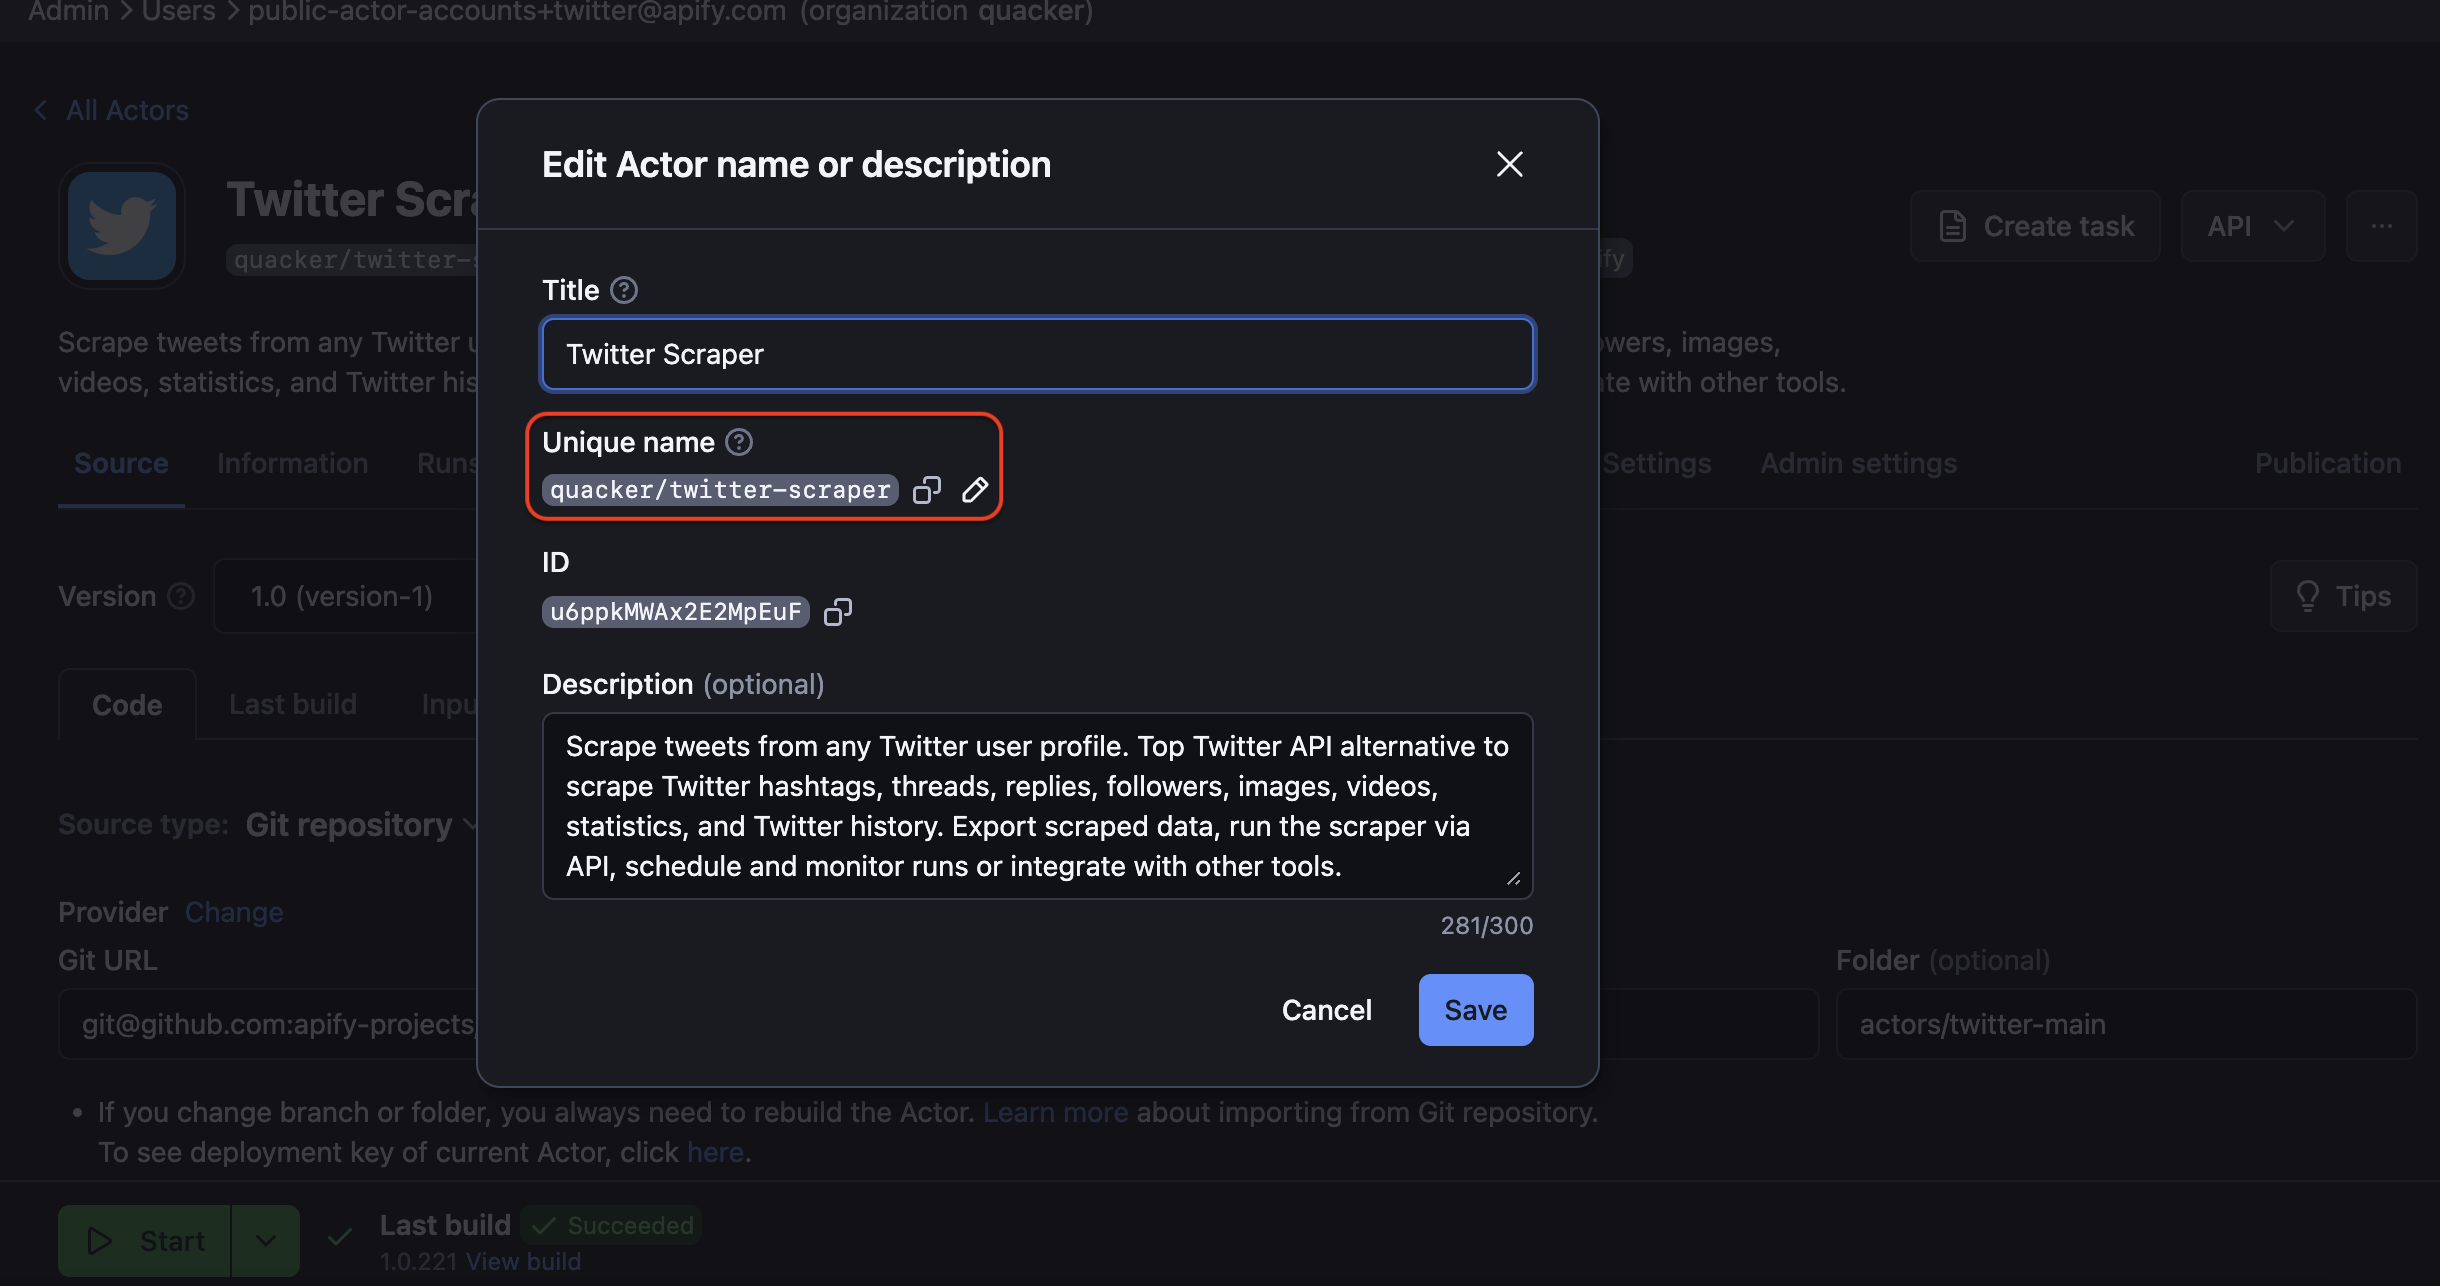The image size is (2440, 1286).
Task: Click the Twitter Scraper actor logo
Action: click(x=121, y=226)
